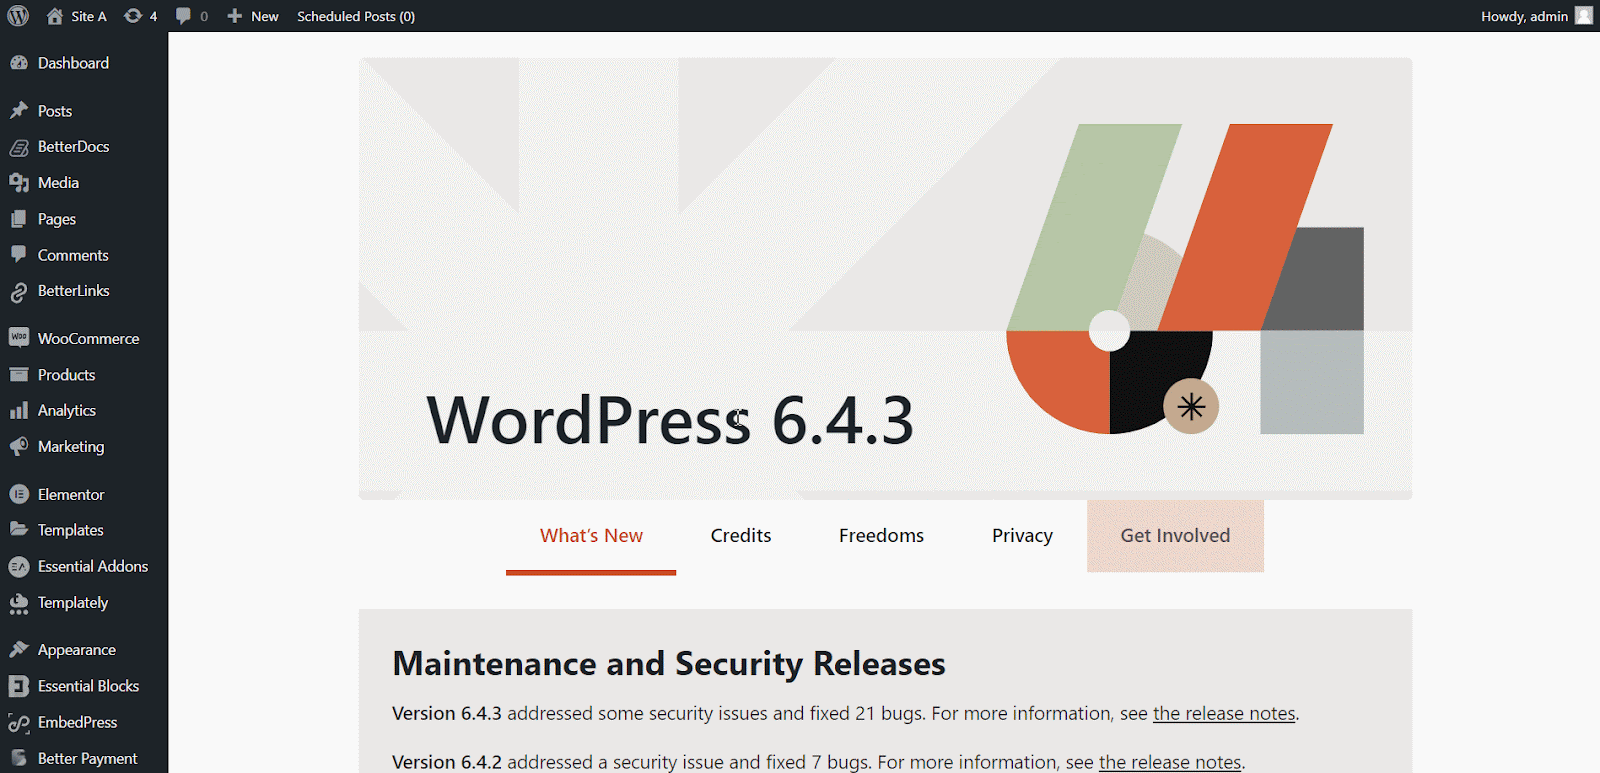The width and height of the screenshot is (1600, 773).
Task: Open the Privacy tab
Action: [x=1022, y=536]
